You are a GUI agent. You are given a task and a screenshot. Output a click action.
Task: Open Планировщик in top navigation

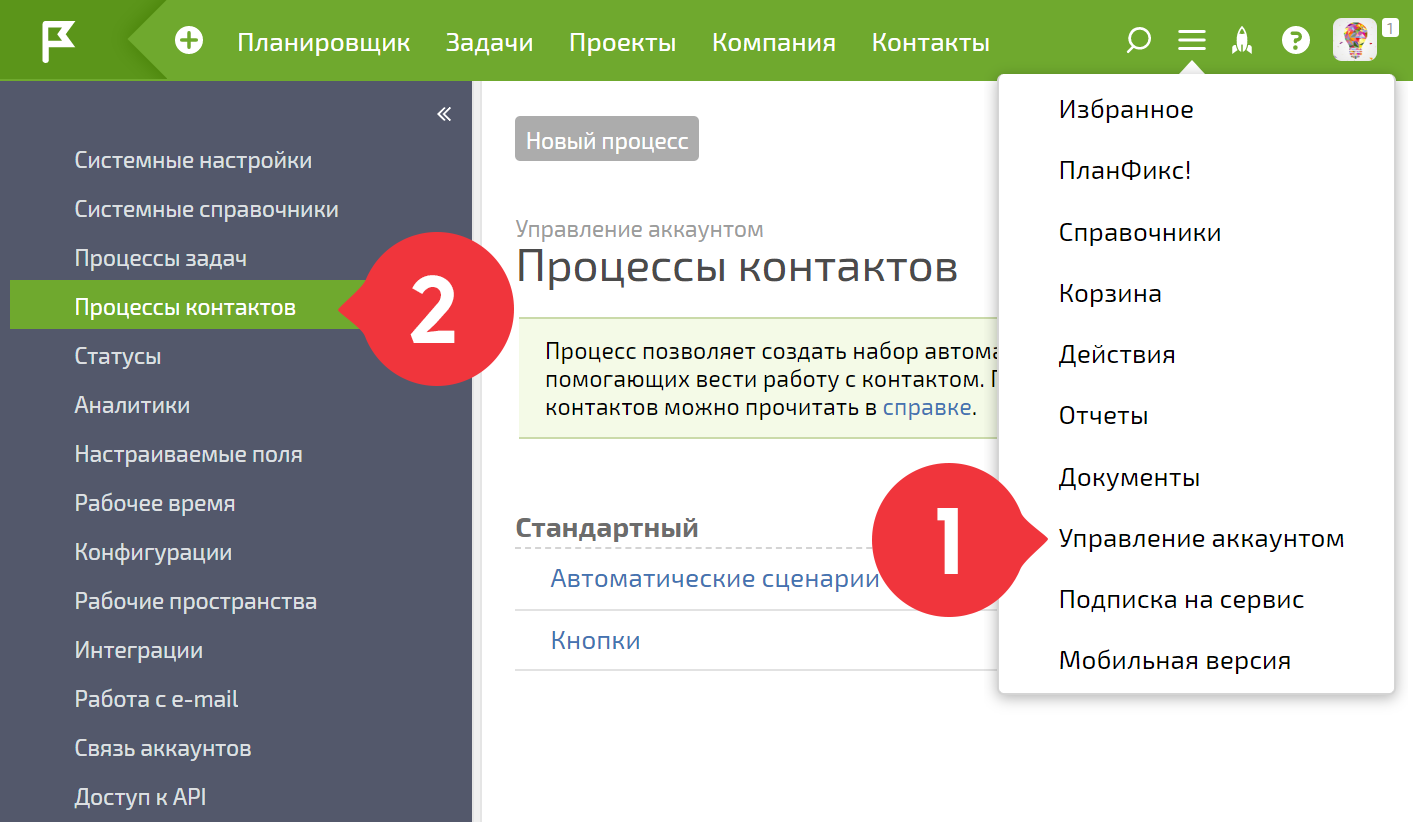coord(324,42)
